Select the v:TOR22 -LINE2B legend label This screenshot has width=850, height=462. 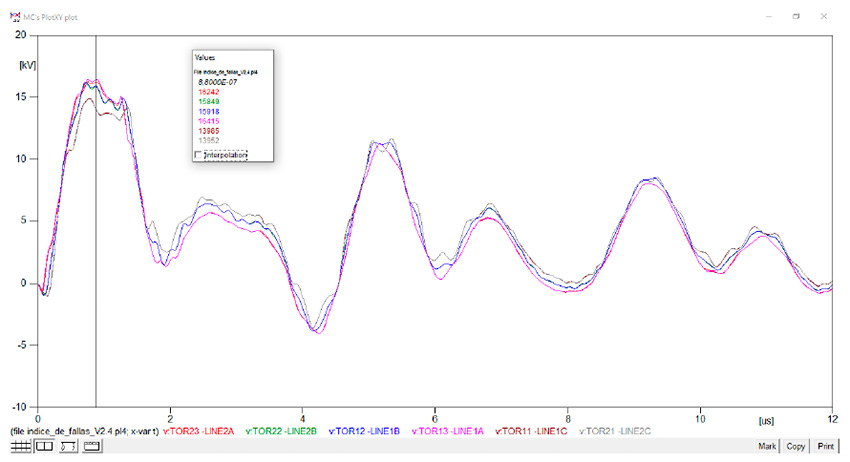281,431
